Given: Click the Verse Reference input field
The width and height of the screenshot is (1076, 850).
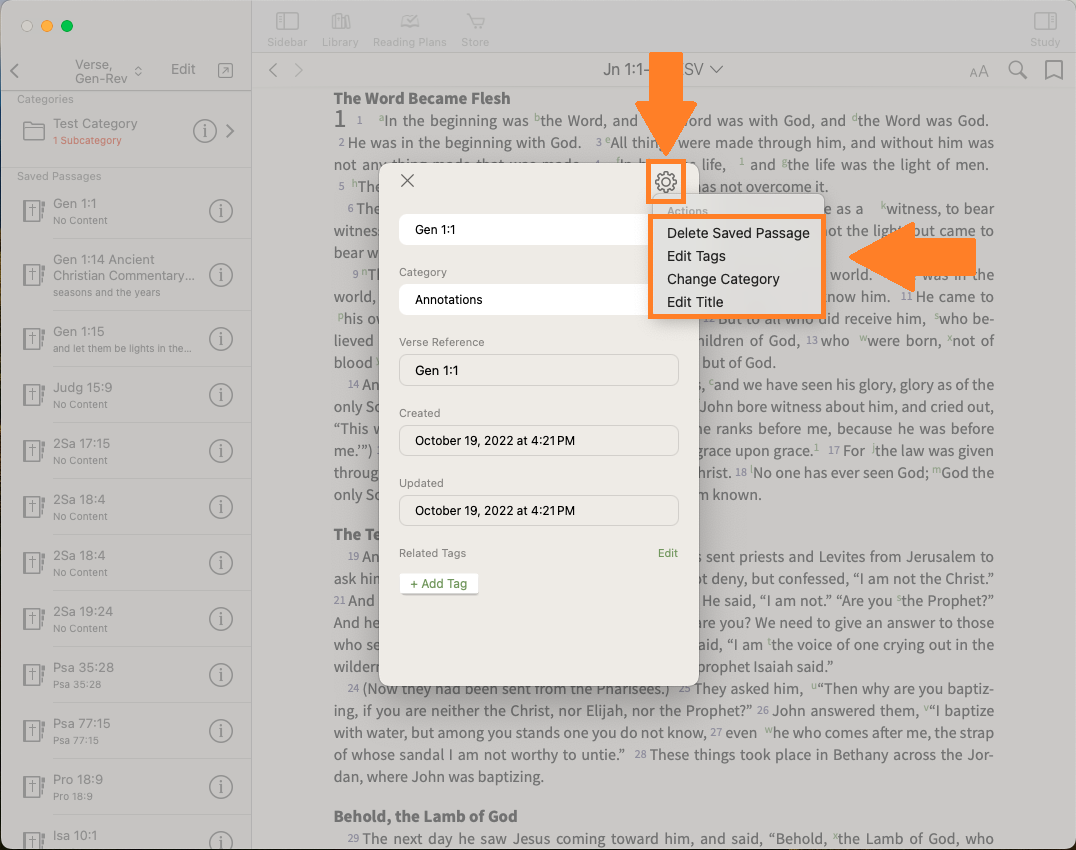Looking at the screenshot, I should click(x=538, y=370).
